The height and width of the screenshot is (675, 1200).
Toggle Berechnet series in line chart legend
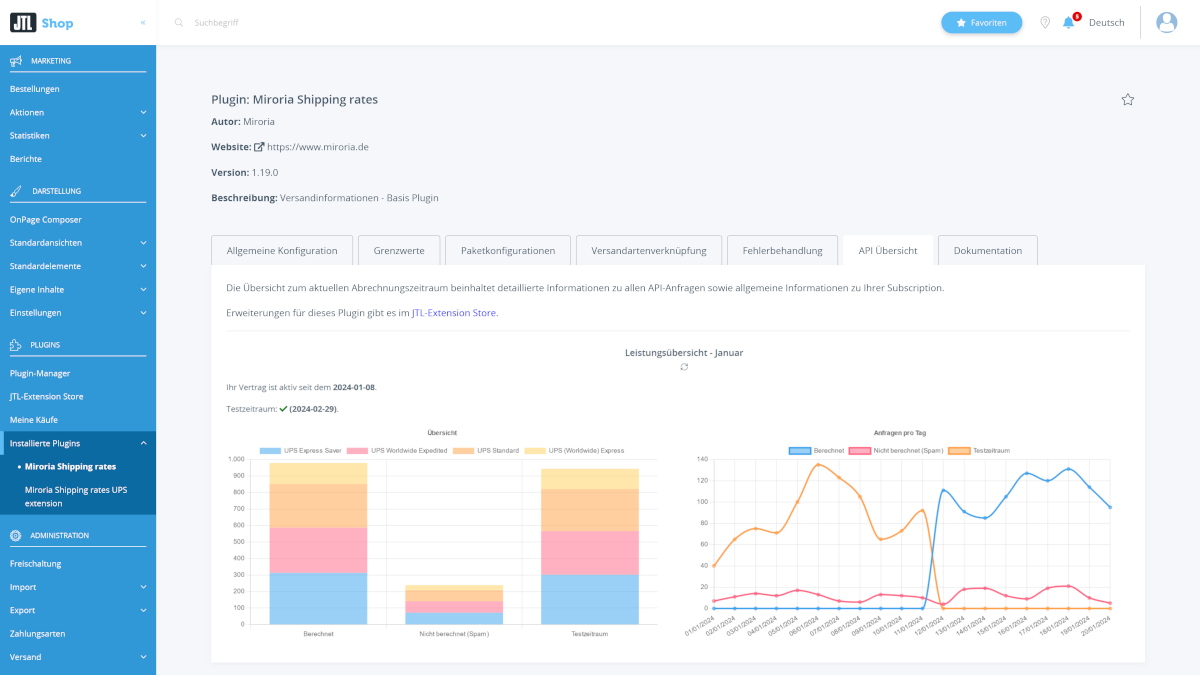[800, 450]
